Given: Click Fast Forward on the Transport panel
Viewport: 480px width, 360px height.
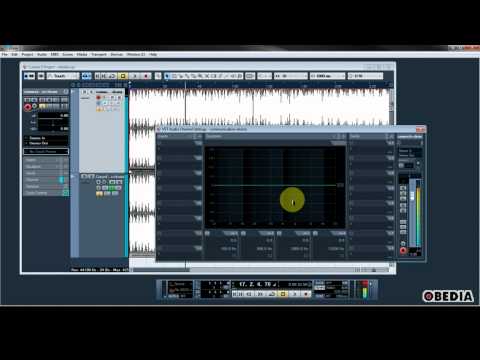Looking at the screenshot, I should (260, 294).
